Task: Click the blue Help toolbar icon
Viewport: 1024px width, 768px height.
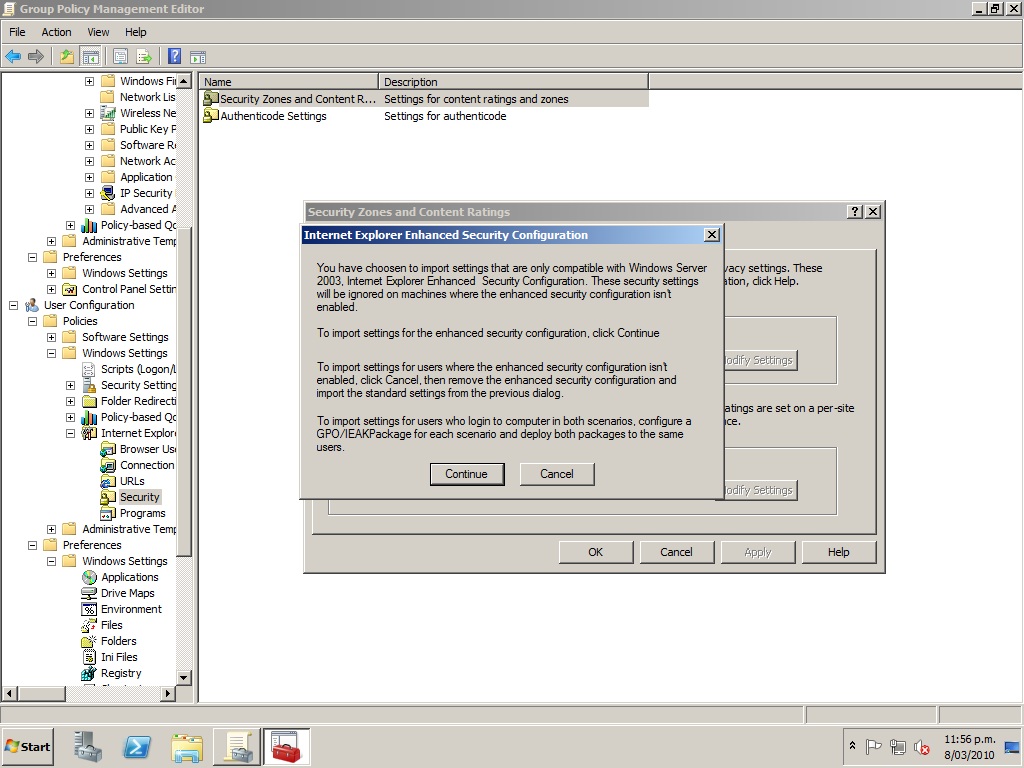Action: pos(174,56)
